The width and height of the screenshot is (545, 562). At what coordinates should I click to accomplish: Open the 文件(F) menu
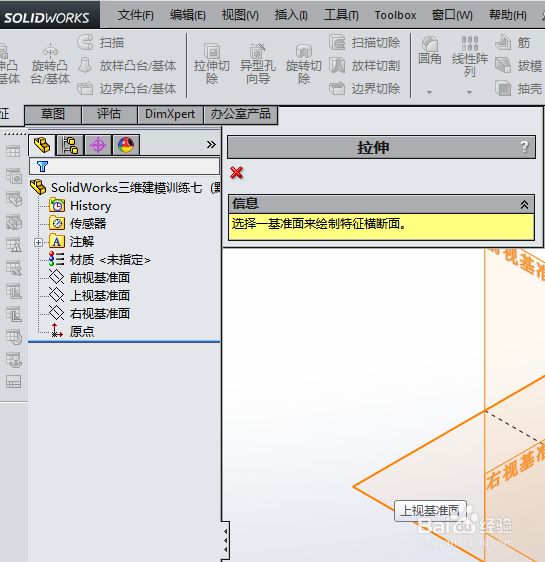[x=135, y=15]
